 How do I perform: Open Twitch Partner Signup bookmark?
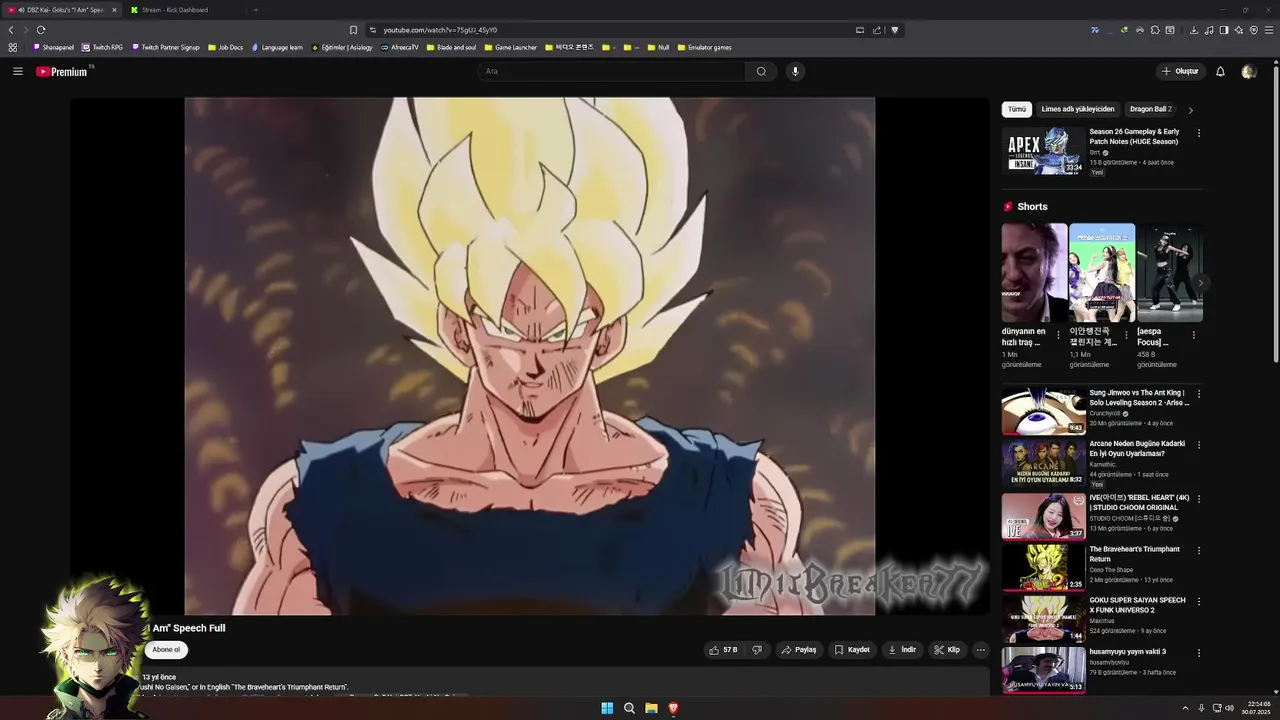[165, 47]
